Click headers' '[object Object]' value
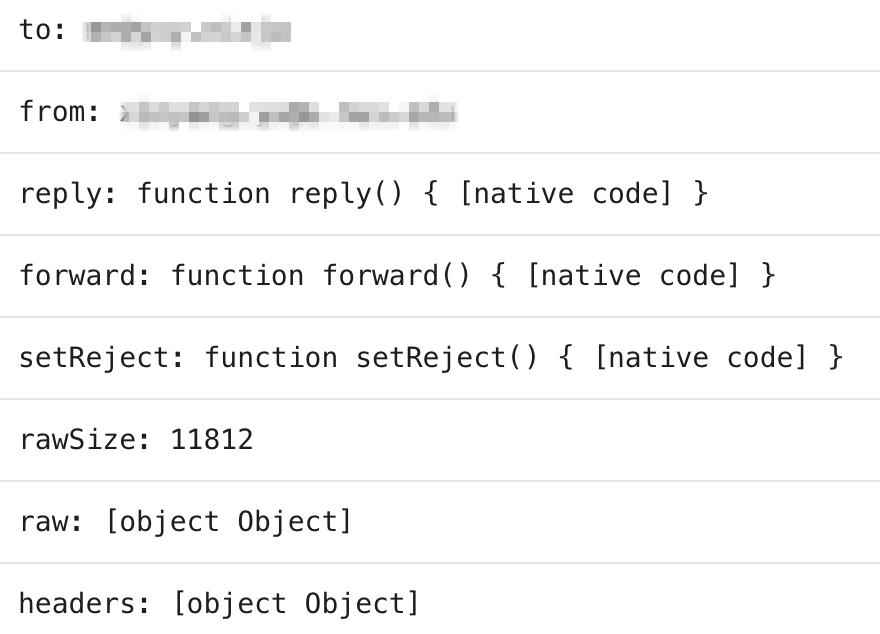The image size is (880, 634). coord(296,603)
